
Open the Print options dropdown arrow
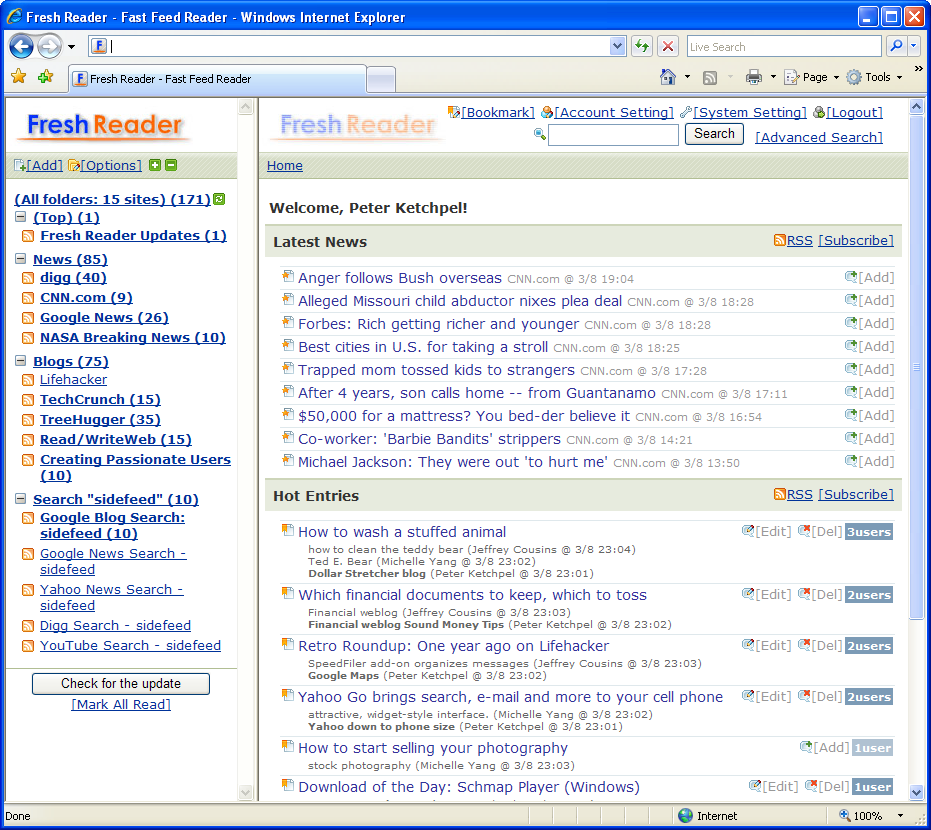pyautogui.click(x=773, y=77)
